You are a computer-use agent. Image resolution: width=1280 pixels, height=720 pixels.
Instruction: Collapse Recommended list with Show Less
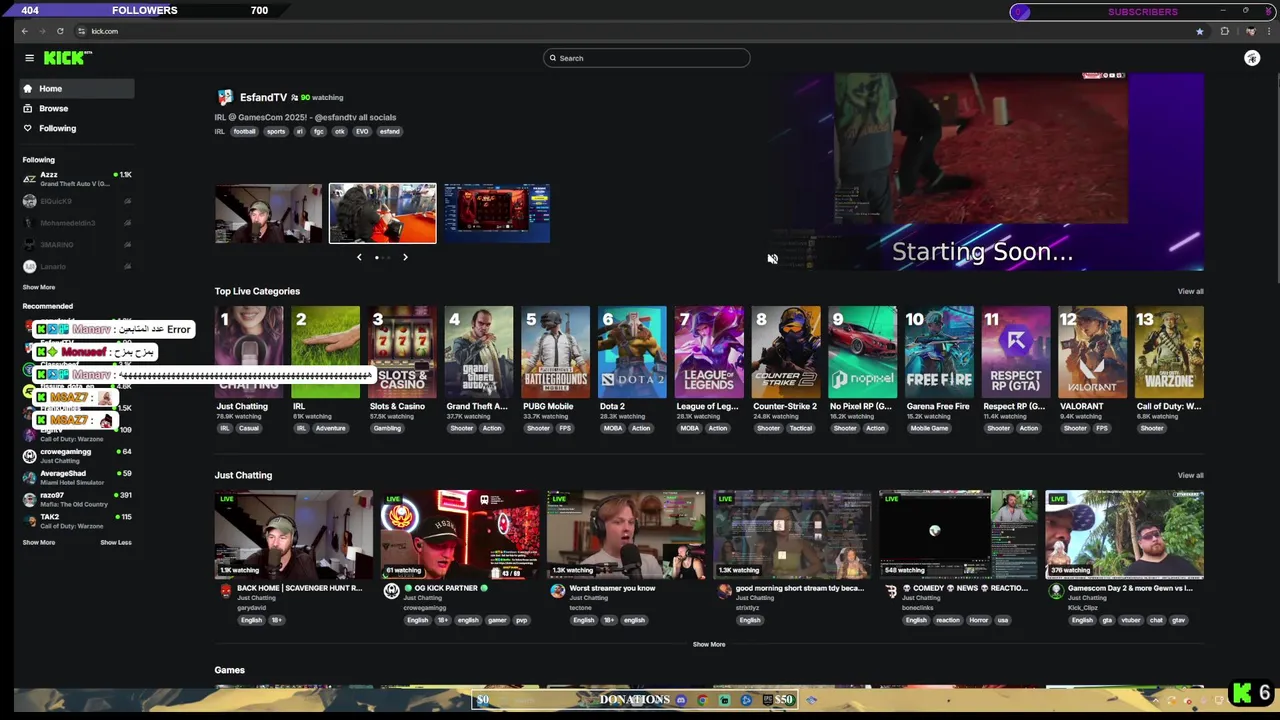point(116,542)
